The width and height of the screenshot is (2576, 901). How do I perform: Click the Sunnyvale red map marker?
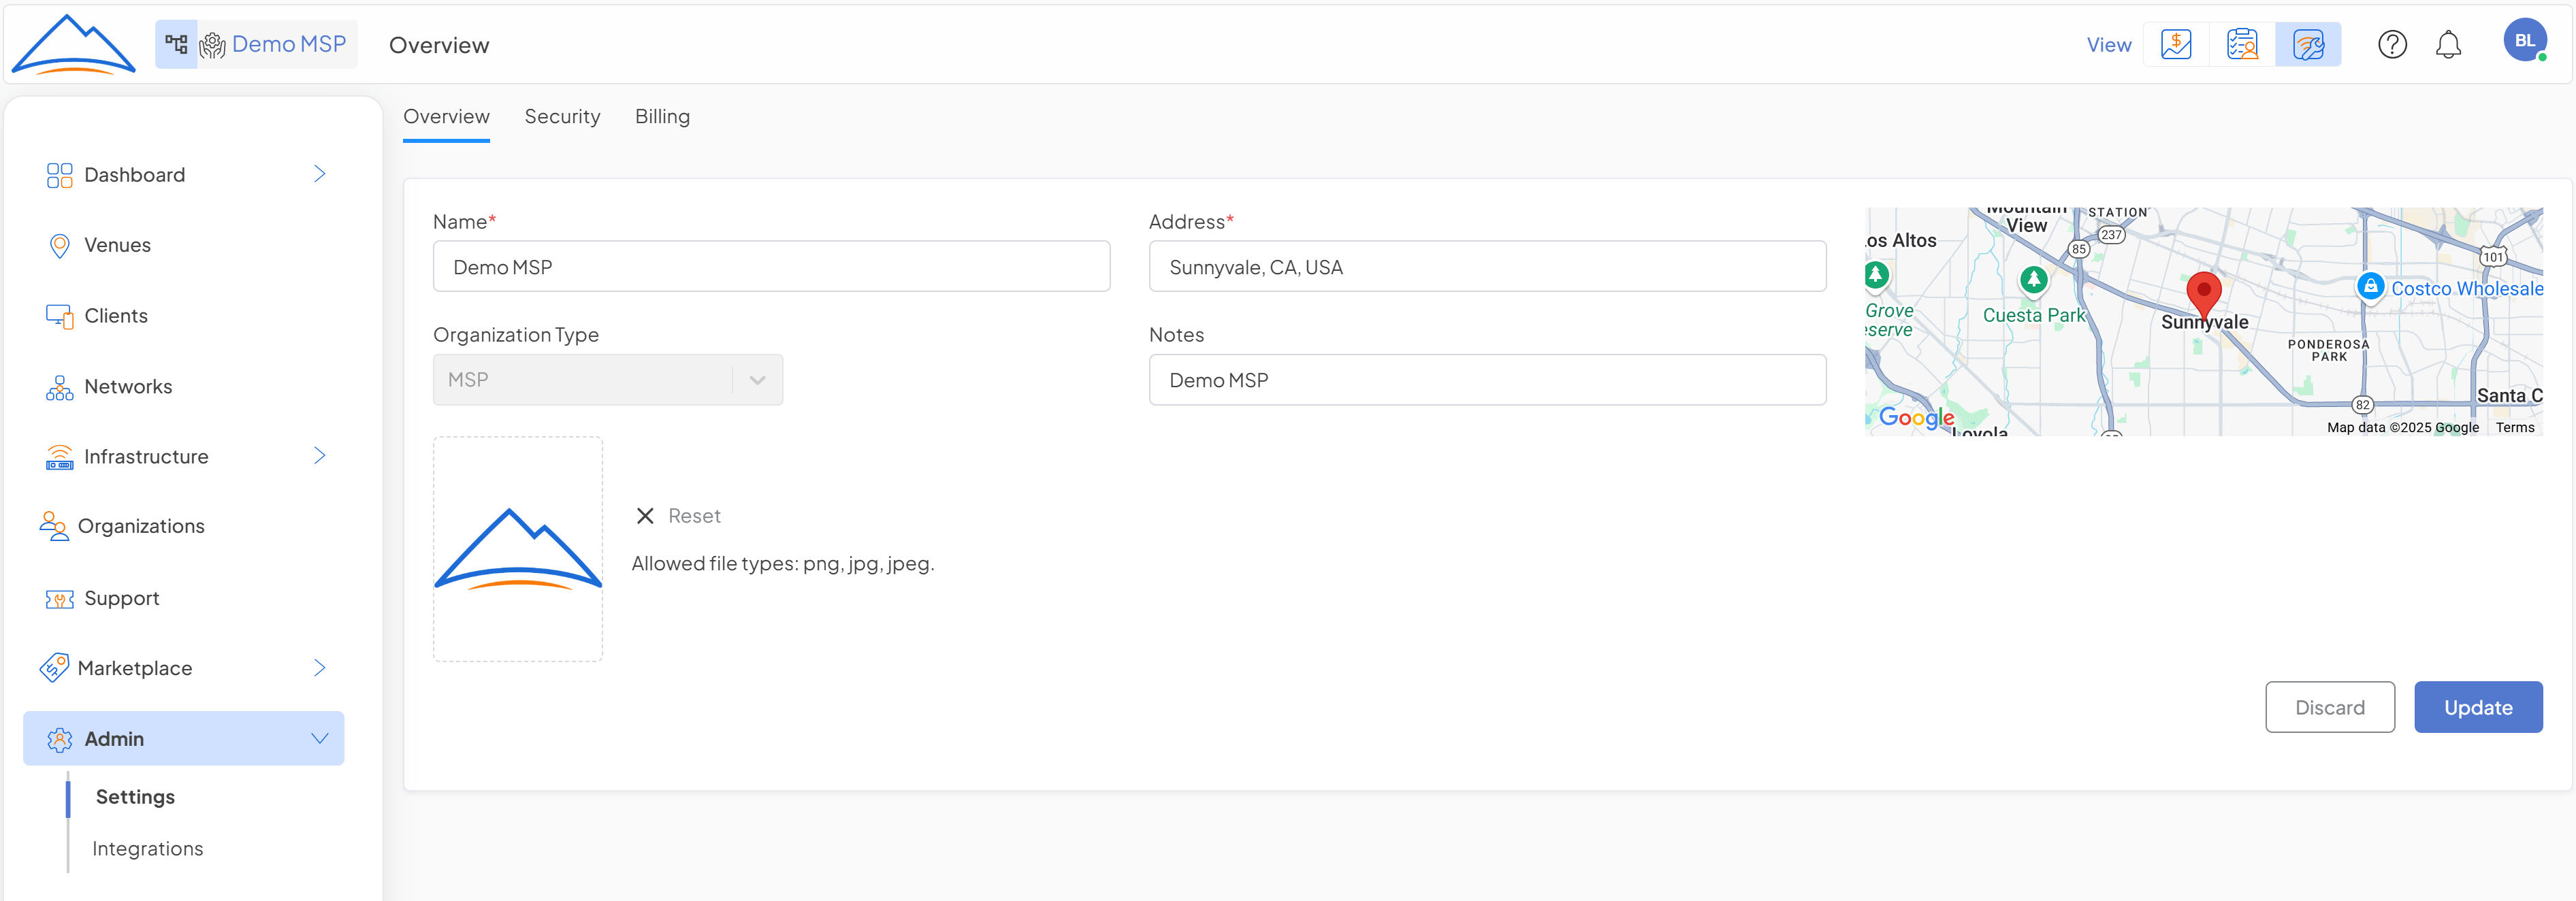coord(2203,292)
